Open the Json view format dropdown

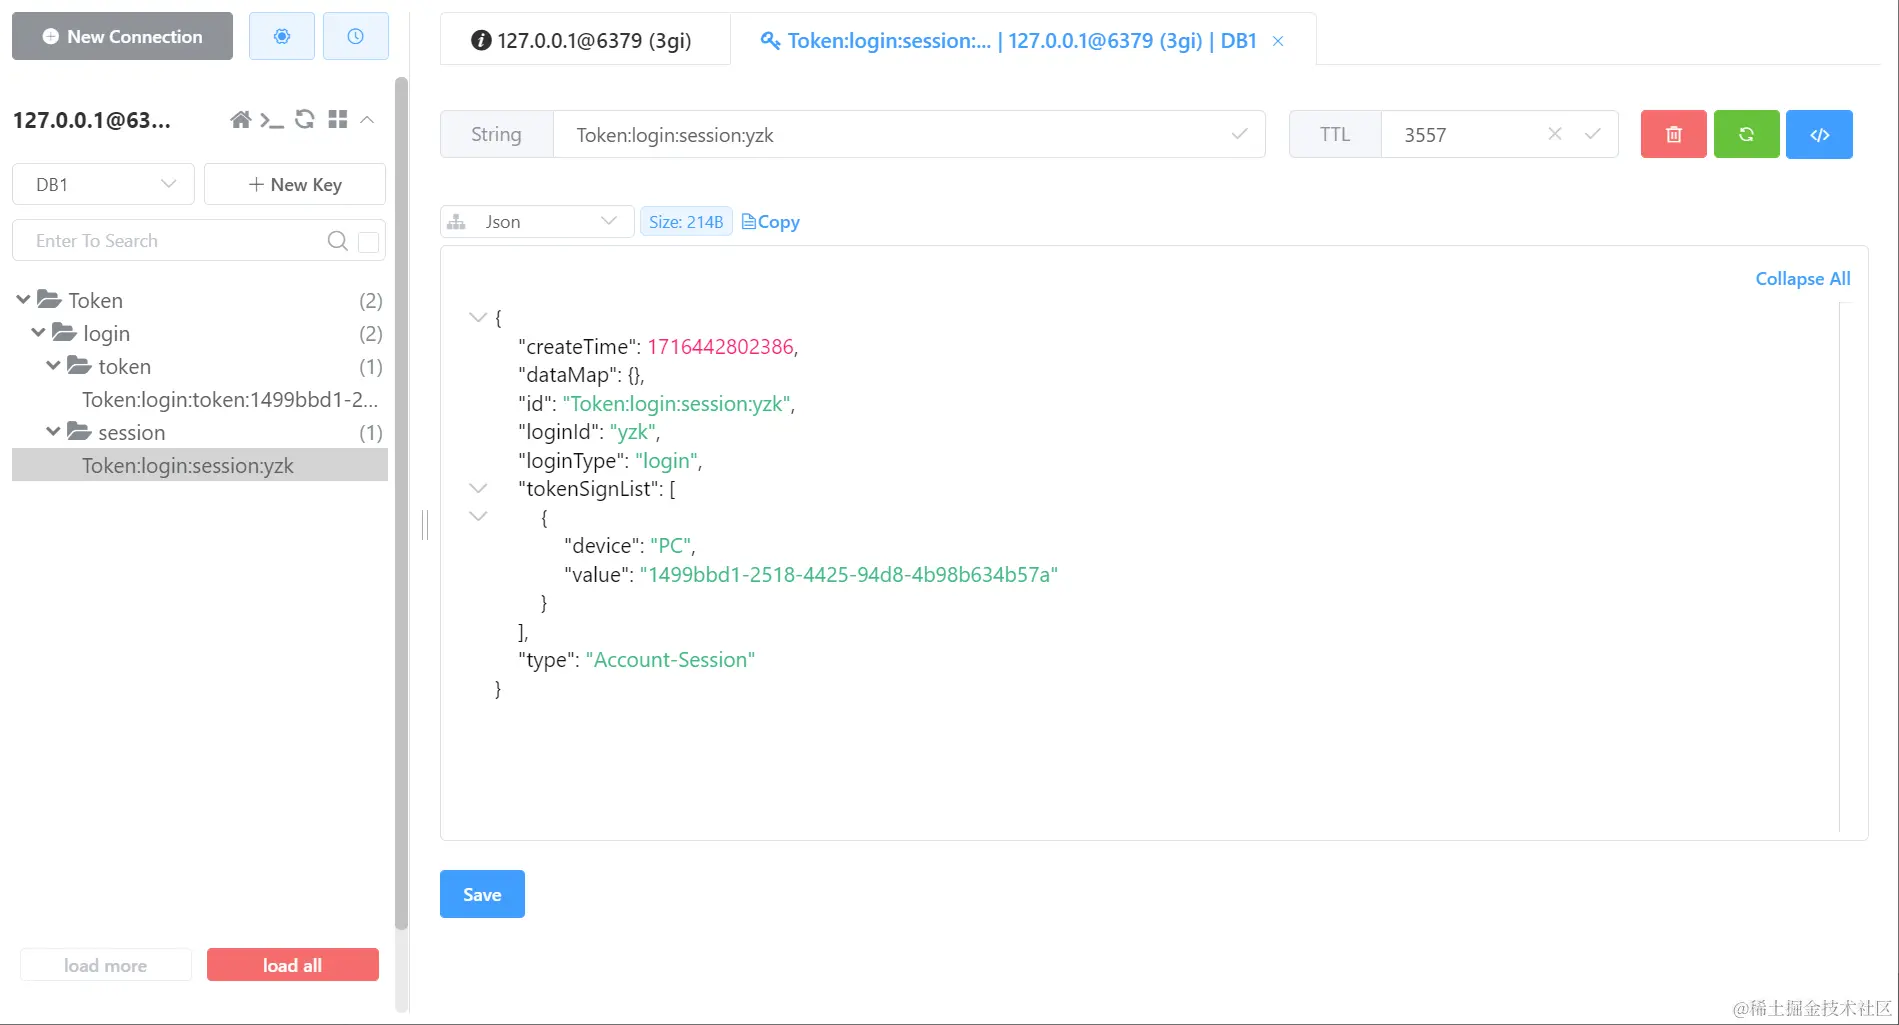[x=535, y=221]
